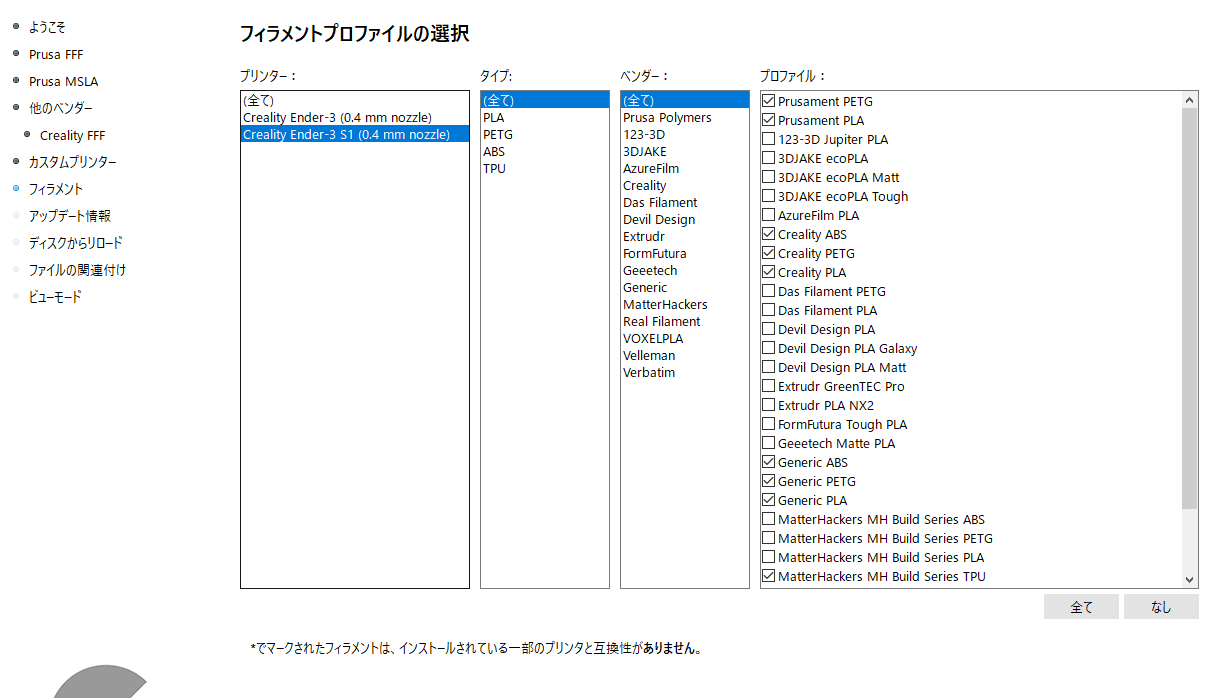Open the カスタムプリンター page
1213x698 pixels.
pos(72,162)
